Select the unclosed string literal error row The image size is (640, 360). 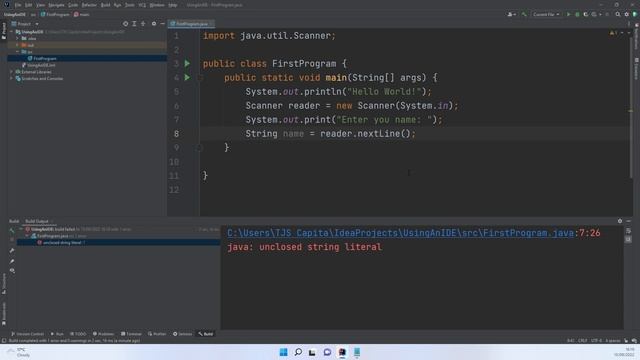click(x=118, y=242)
